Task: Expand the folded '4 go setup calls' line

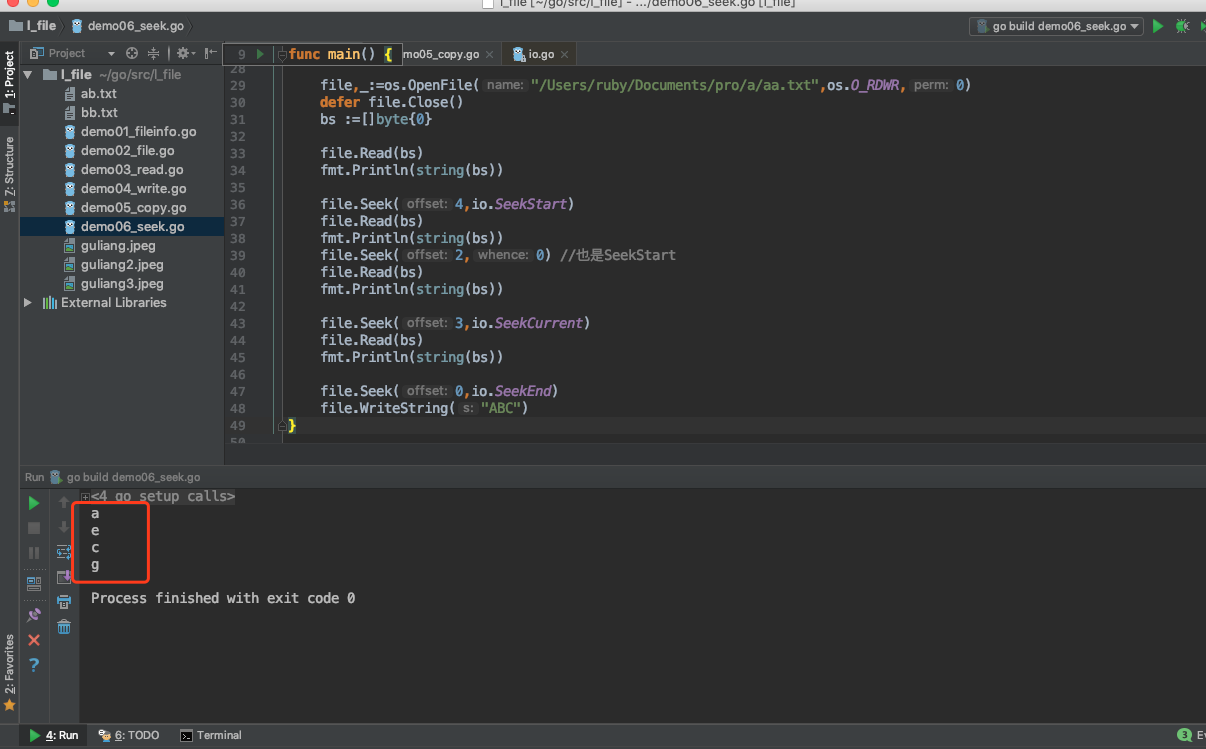Action: (x=86, y=497)
